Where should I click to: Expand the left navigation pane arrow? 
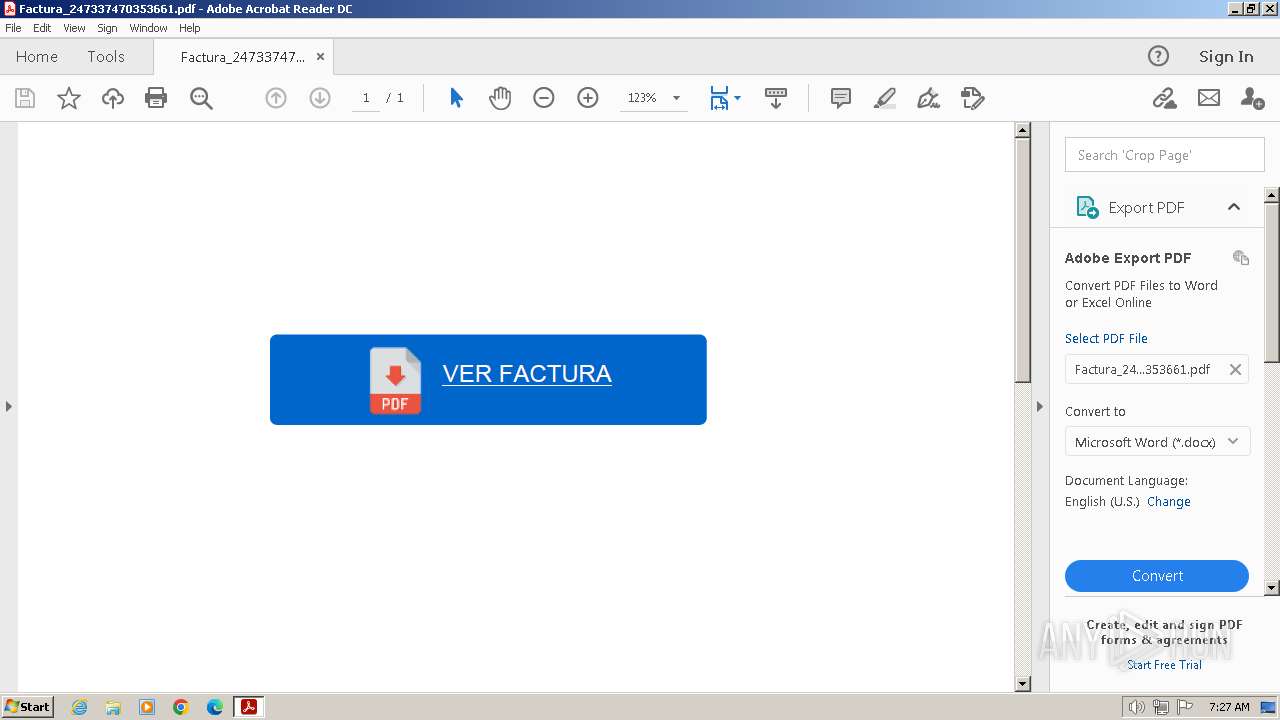click(x=9, y=406)
